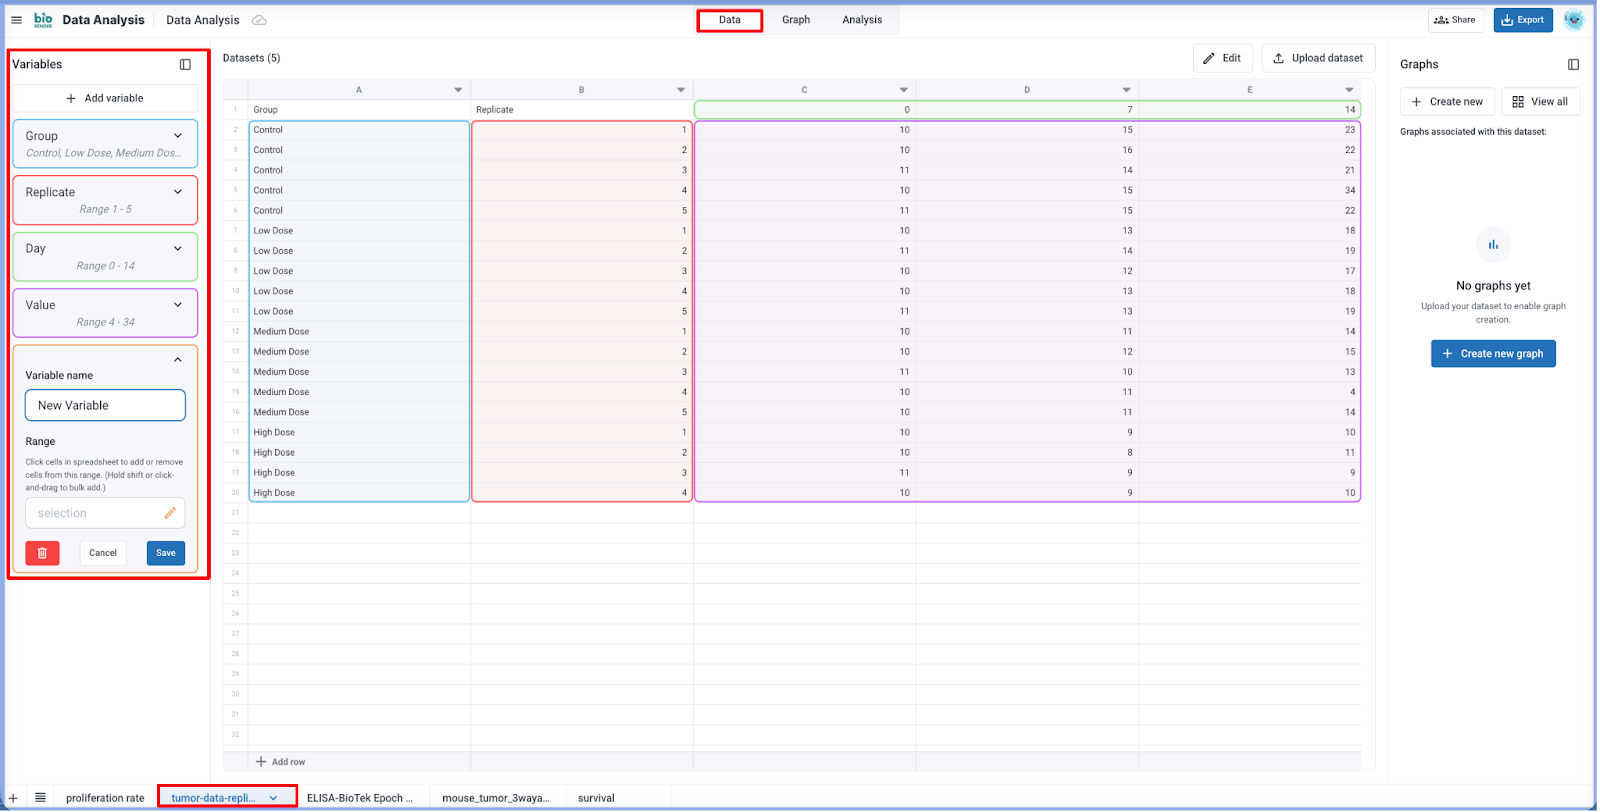This screenshot has width=1600, height=812.
Task: Click the Upload dataset button
Action: (x=1318, y=58)
